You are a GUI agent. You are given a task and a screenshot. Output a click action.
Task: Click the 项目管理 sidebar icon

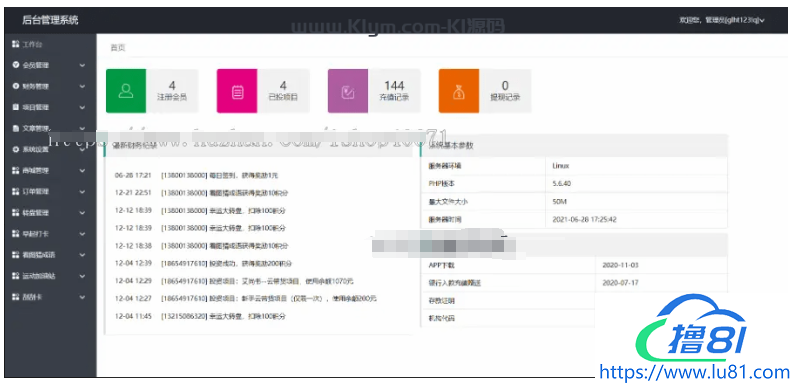pyautogui.click(x=16, y=108)
